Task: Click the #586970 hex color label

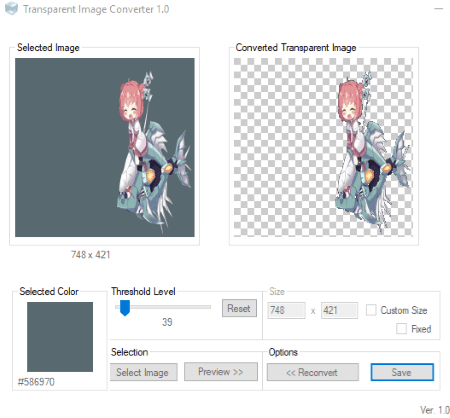Action: click(x=36, y=382)
